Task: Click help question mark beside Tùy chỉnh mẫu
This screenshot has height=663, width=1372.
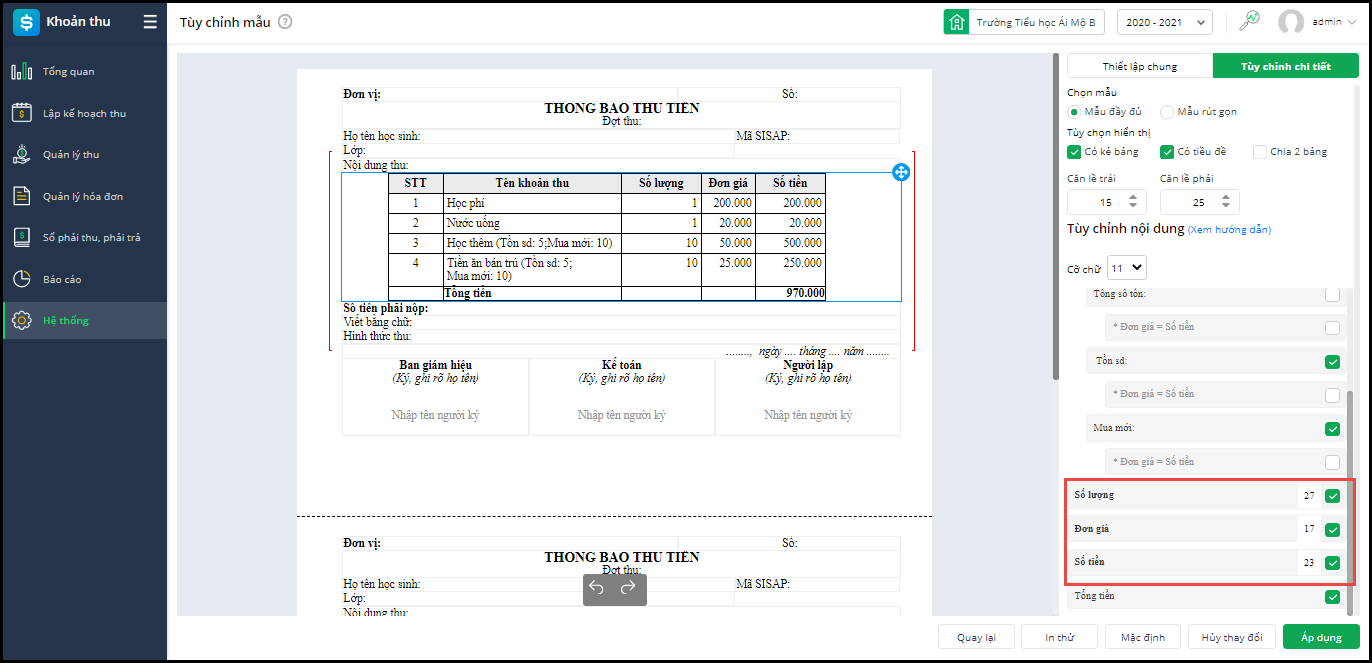Action: [x=285, y=22]
